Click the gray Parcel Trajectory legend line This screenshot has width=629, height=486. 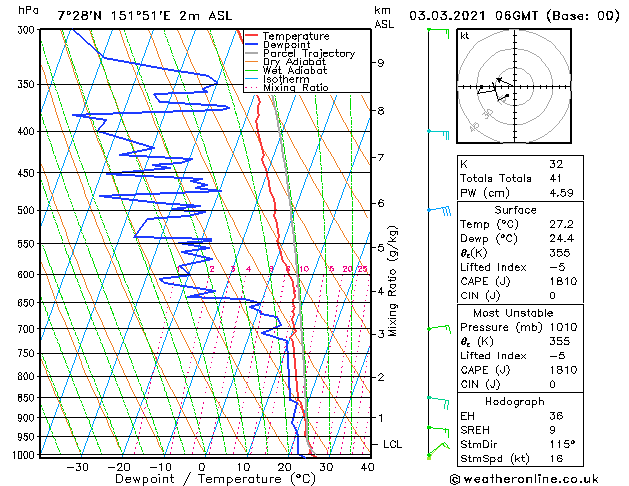tap(252, 53)
